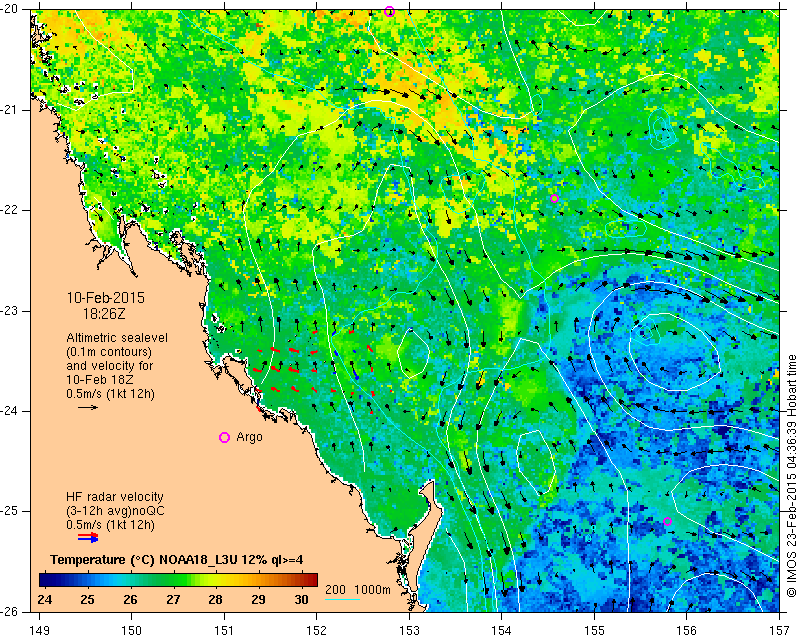Click the '28' color bar tick label

pyautogui.click(x=215, y=599)
